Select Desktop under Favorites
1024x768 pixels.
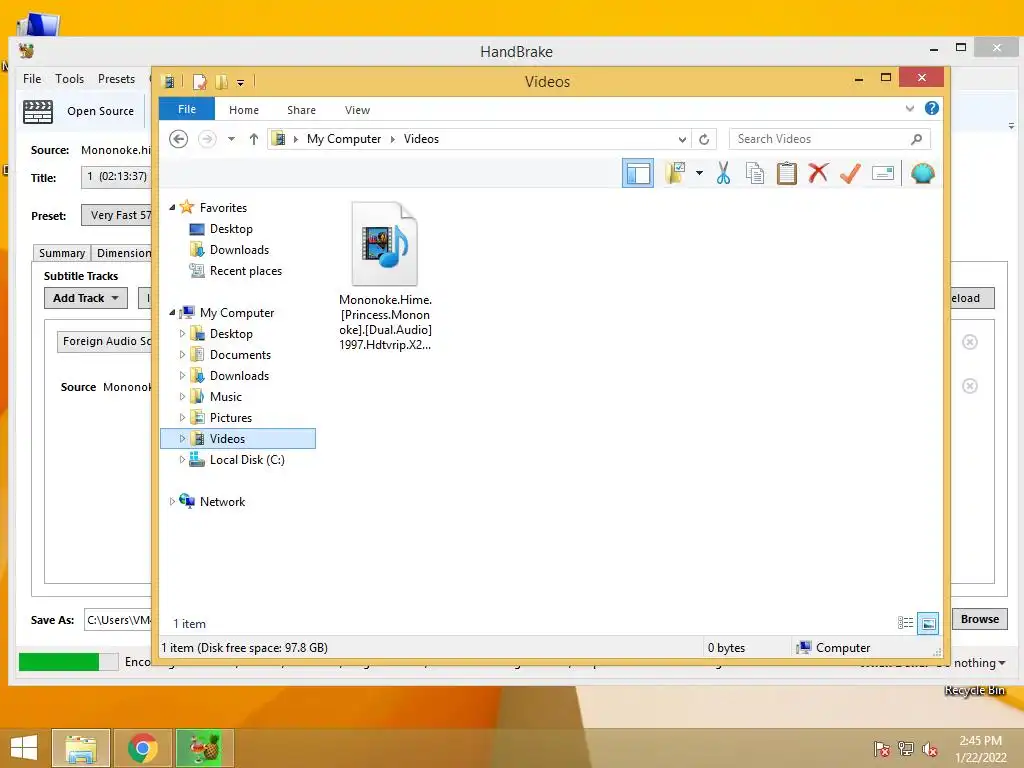231,229
